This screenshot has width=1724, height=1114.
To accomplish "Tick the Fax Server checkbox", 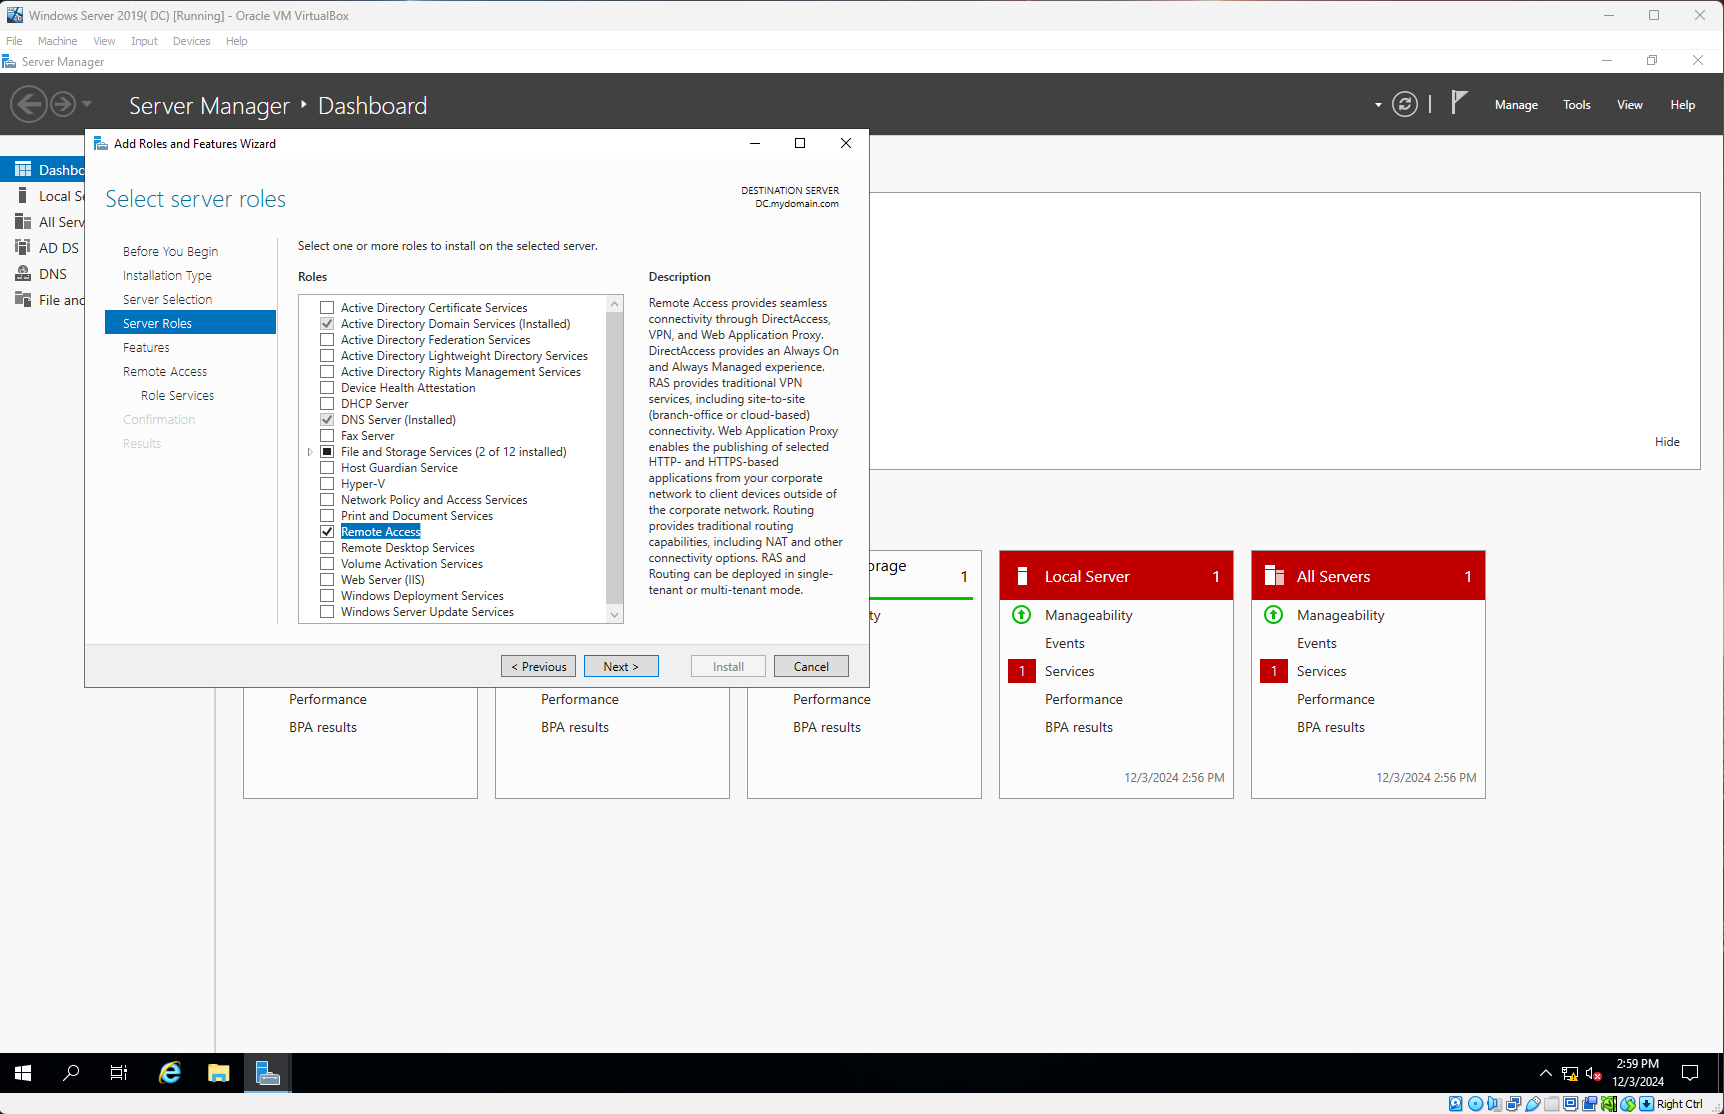I will click(327, 436).
